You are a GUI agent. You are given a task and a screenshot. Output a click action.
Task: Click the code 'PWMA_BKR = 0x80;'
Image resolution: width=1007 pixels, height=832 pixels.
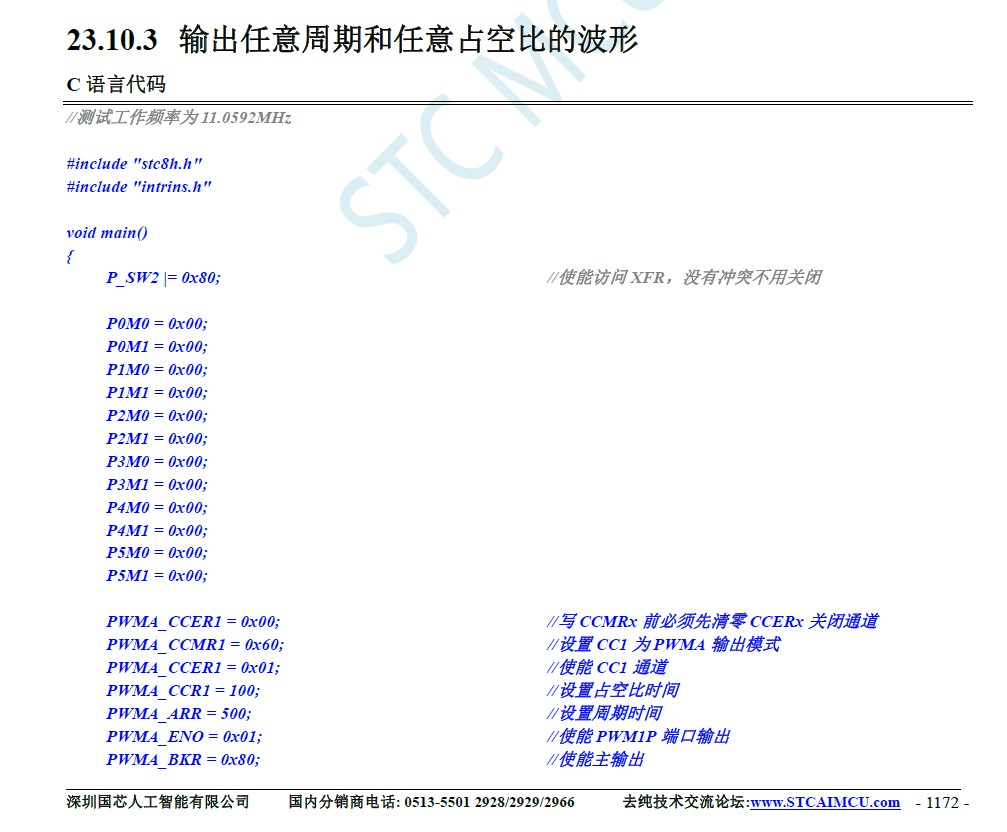pyautogui.click(x=183, y=760)
